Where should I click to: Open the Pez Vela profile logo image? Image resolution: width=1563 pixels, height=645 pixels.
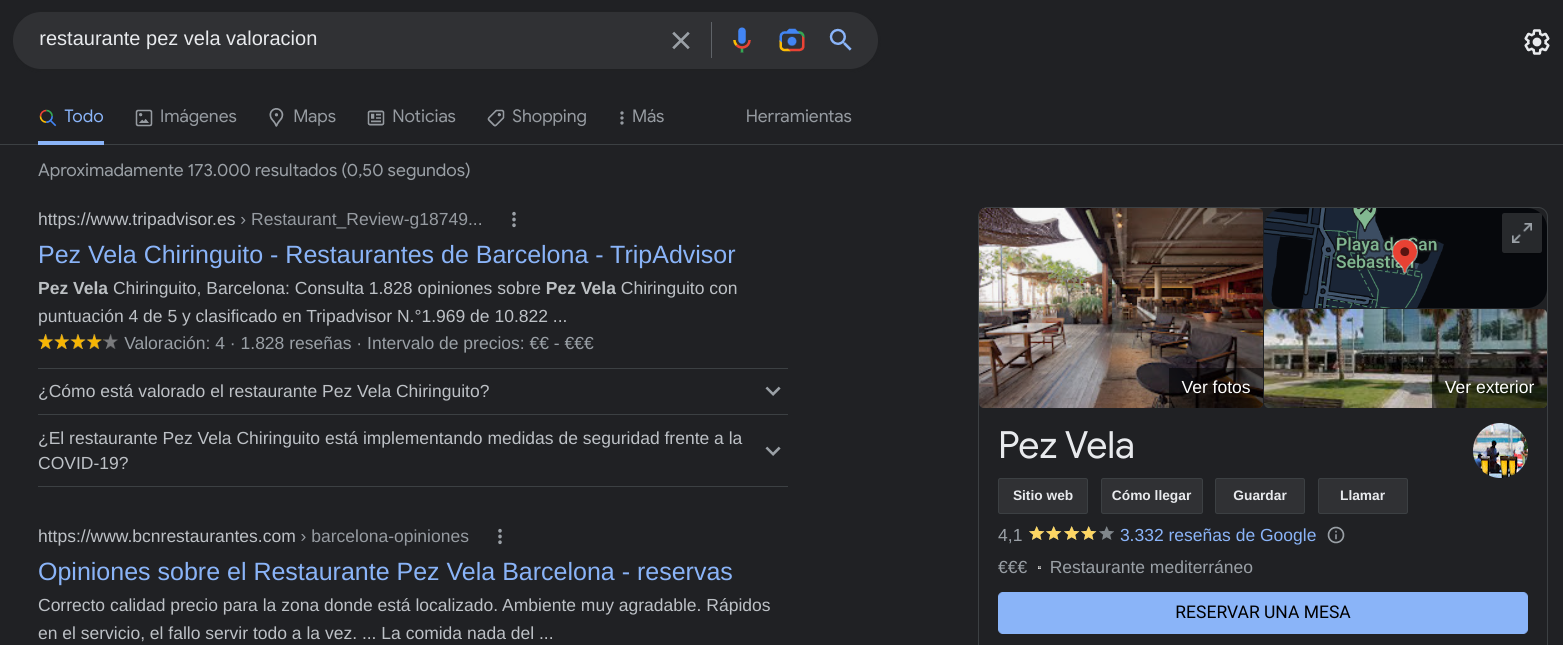[x=1500, y=450]
